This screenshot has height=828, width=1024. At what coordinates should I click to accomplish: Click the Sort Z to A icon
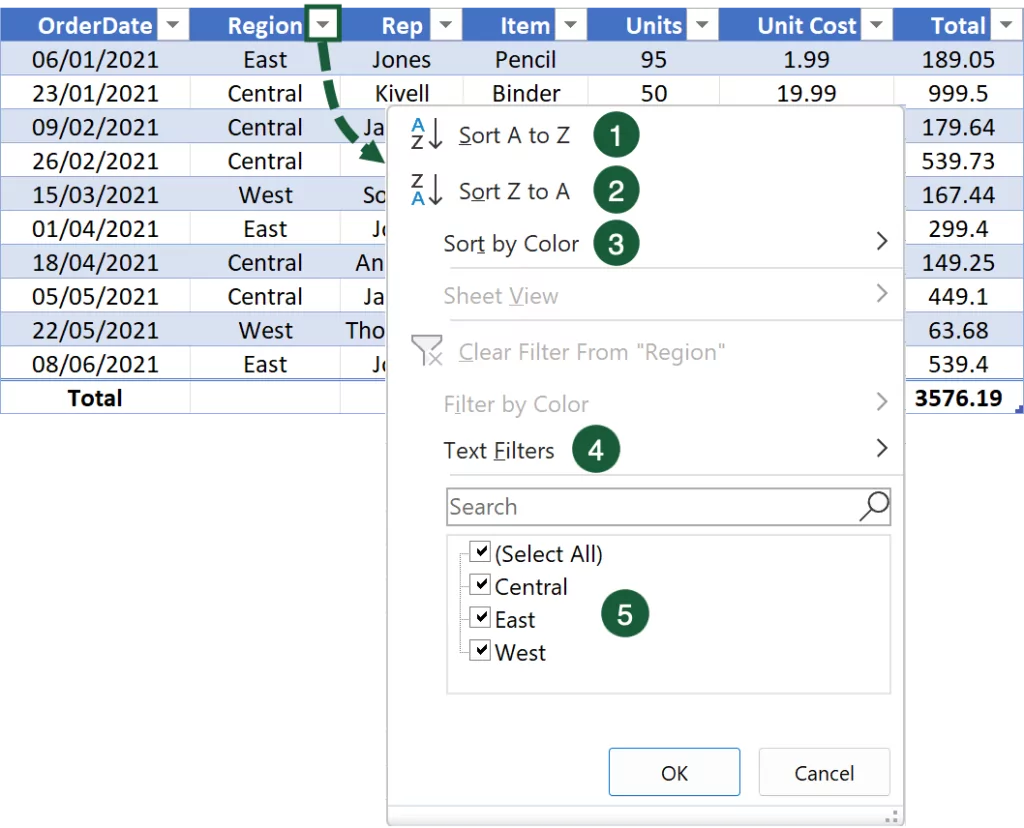(426, 190)
